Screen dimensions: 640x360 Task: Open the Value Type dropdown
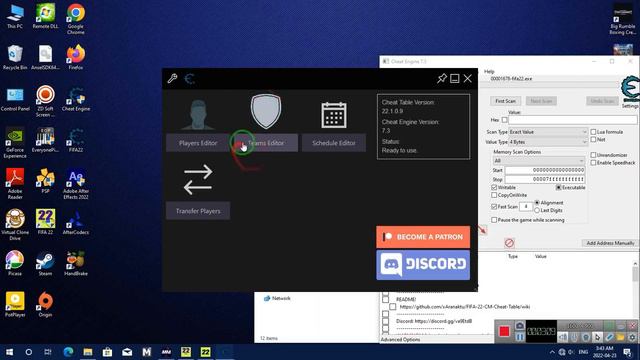tap(548, 142)
